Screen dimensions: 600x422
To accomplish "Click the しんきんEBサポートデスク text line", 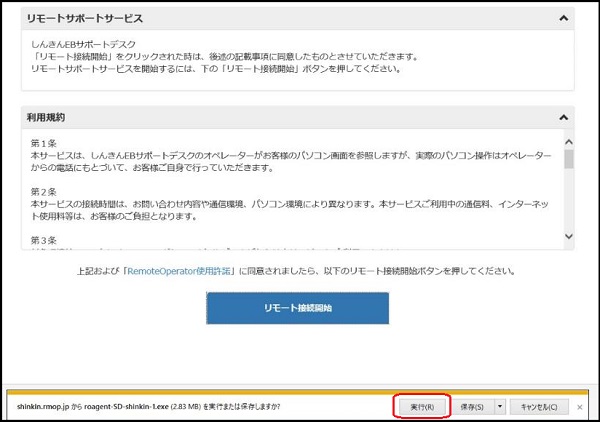I will tap(82, 44).
